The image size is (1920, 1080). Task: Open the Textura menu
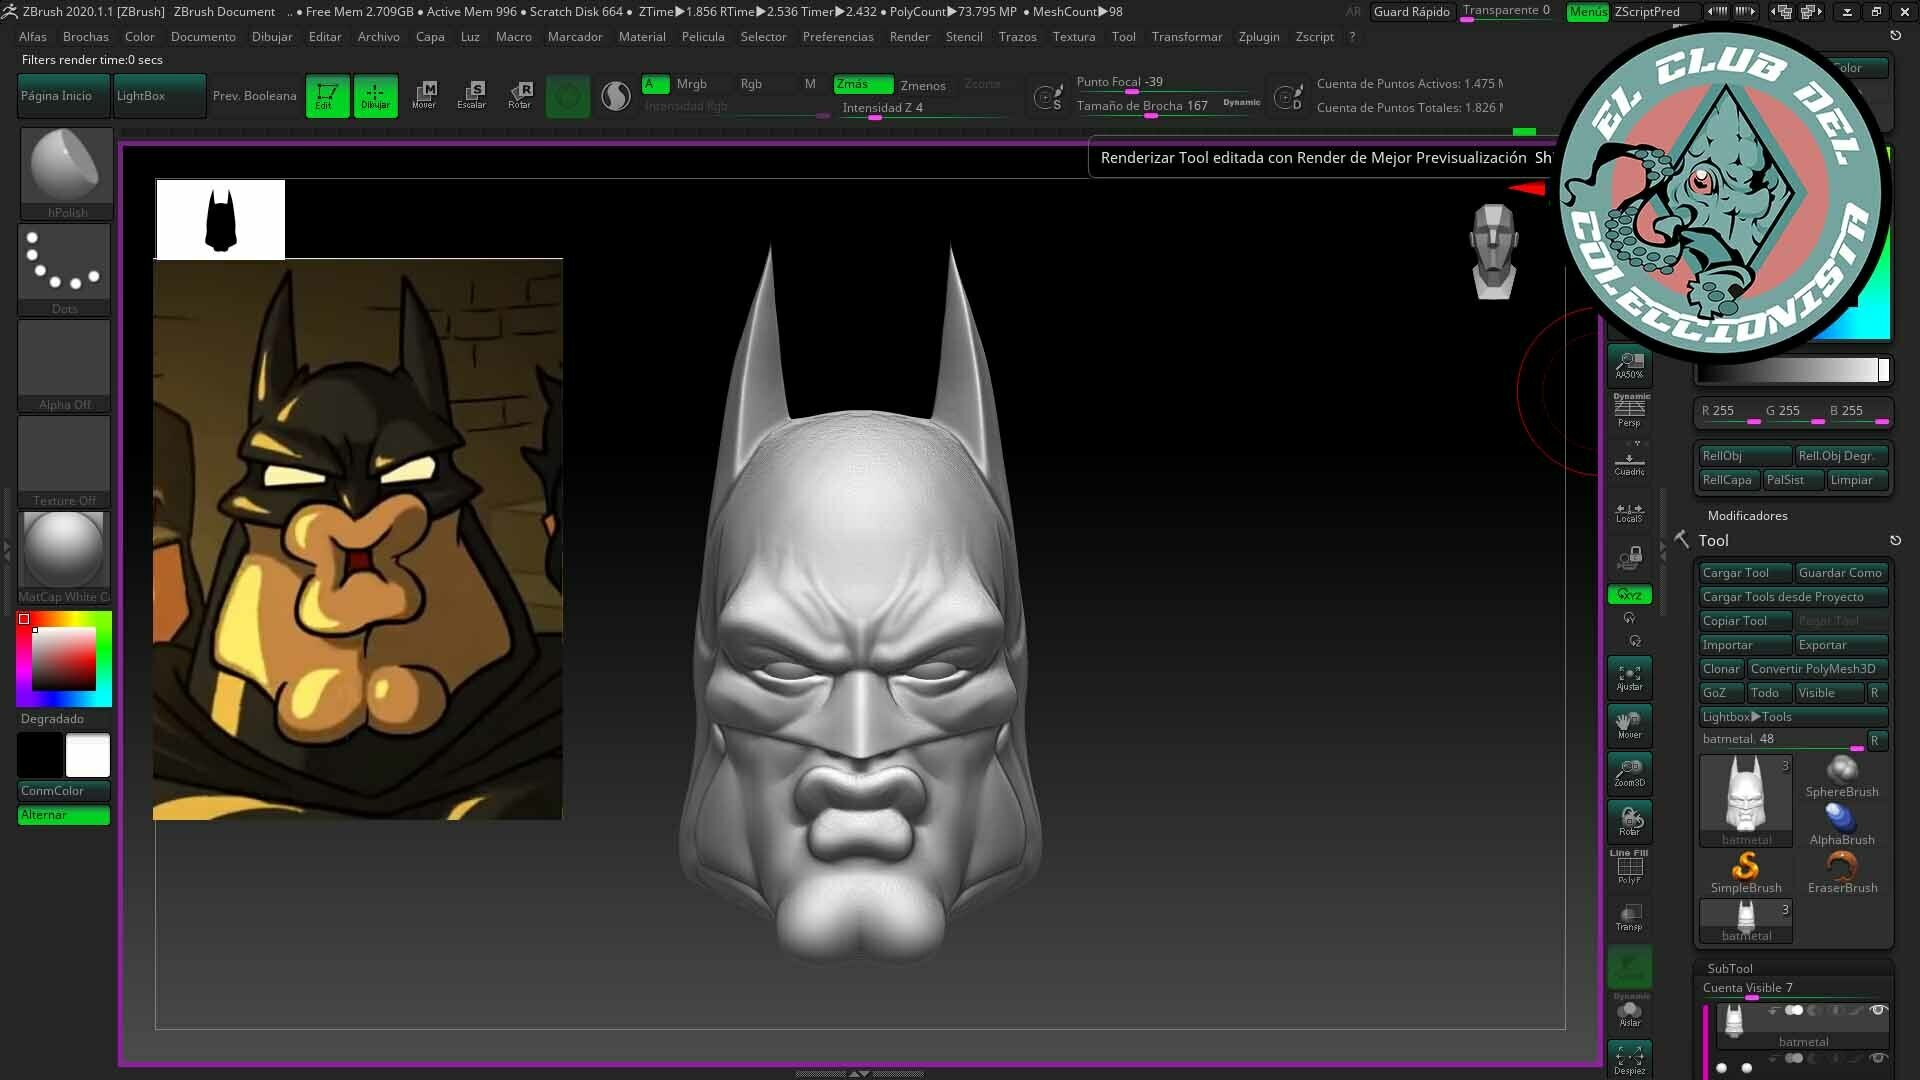pos(1073,37)
